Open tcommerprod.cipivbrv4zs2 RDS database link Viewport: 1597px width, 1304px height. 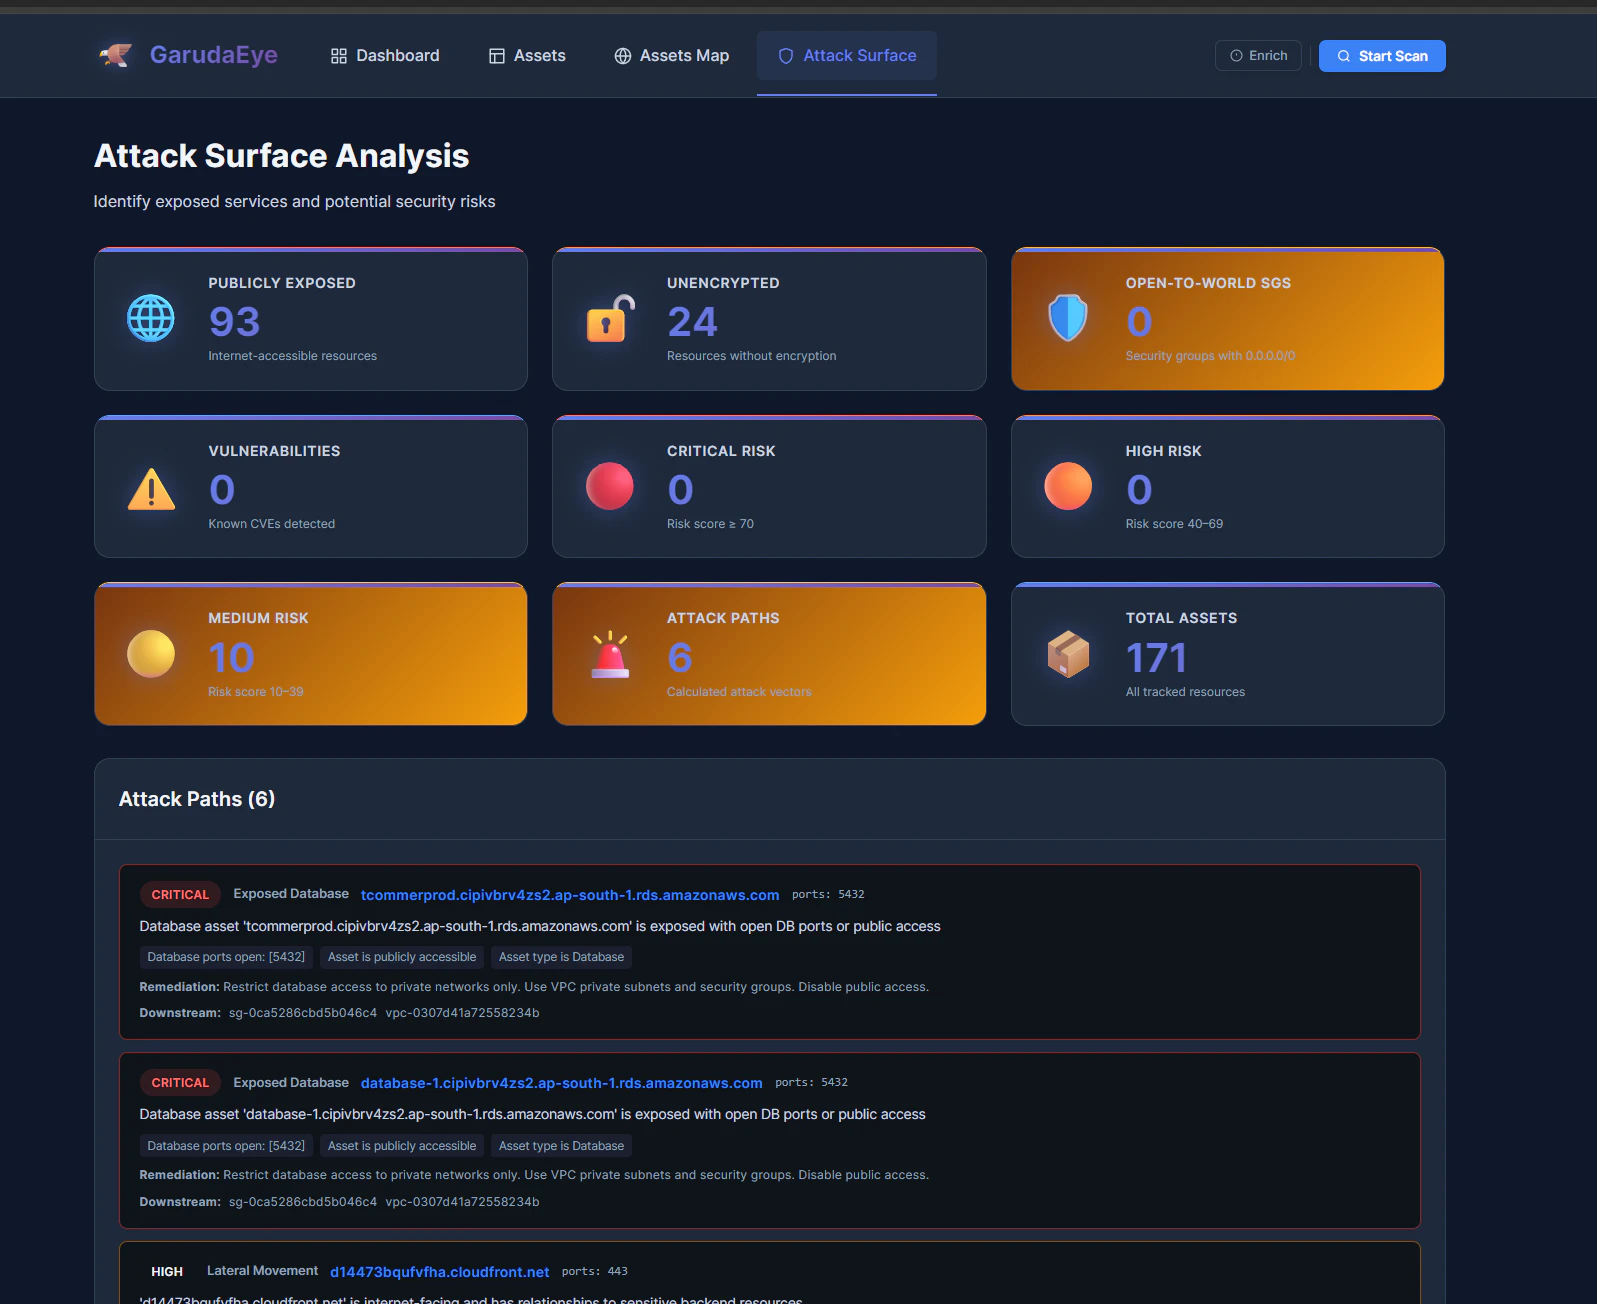coord(570,895)
